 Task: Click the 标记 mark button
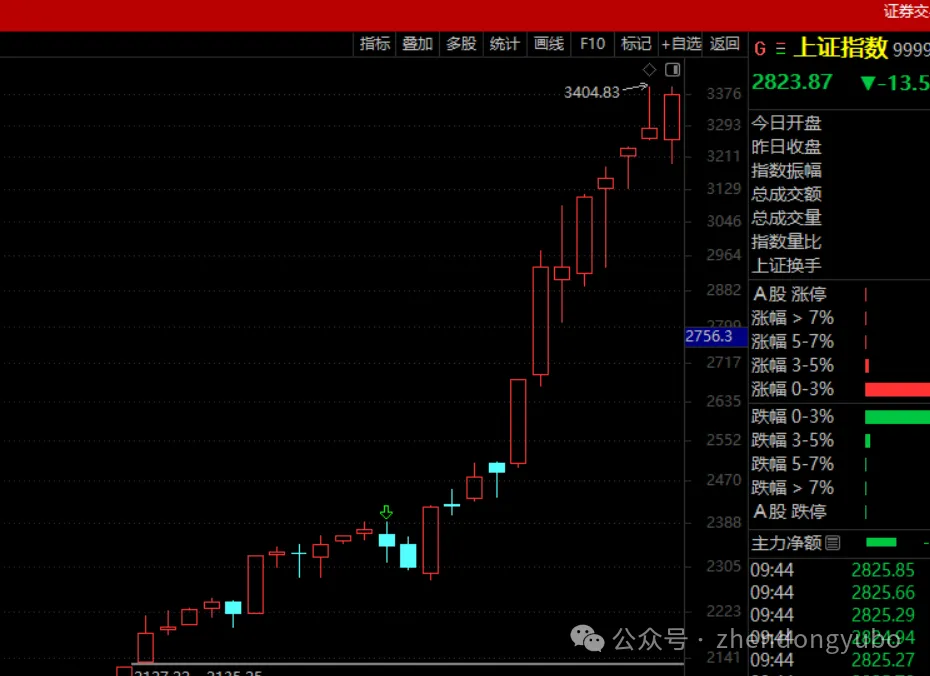point(636,44)
